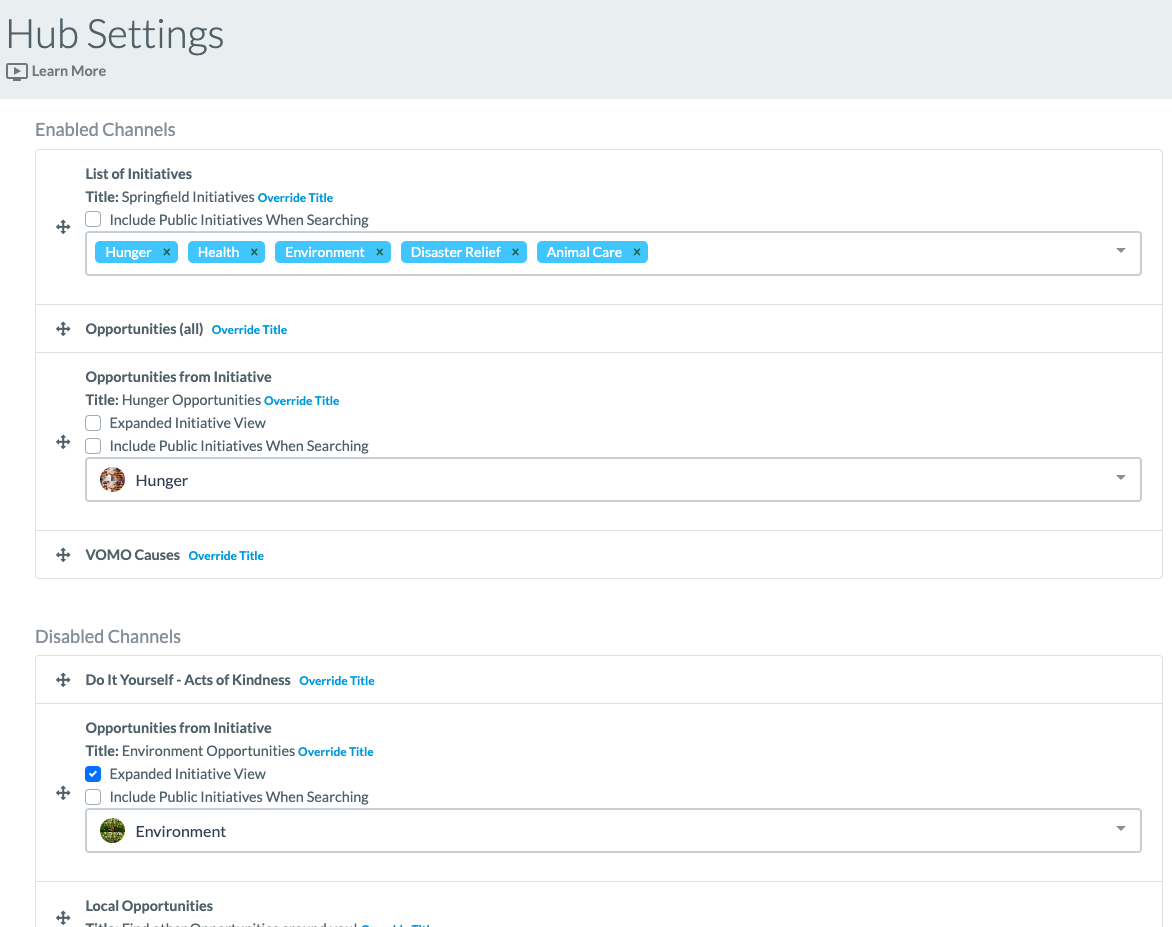Click the Disaster Relief tag label

(x=455, y=252)
